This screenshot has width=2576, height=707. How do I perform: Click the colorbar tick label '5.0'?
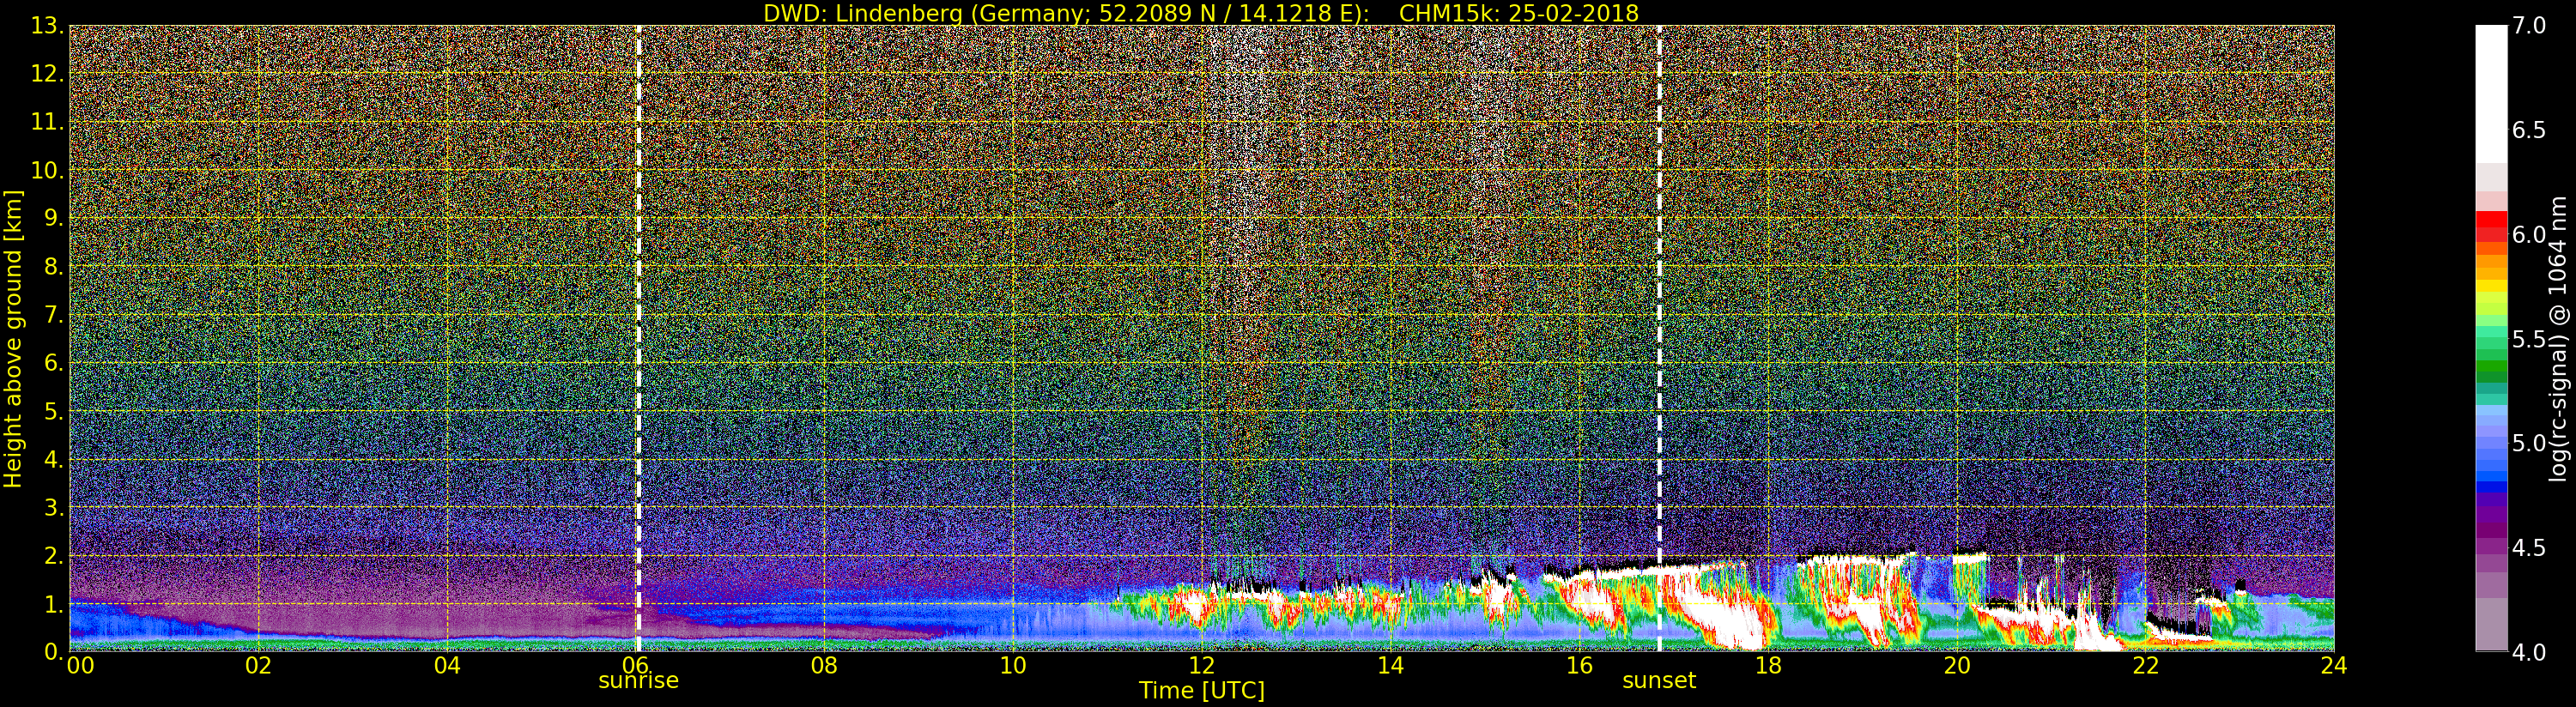point(2529,443)
